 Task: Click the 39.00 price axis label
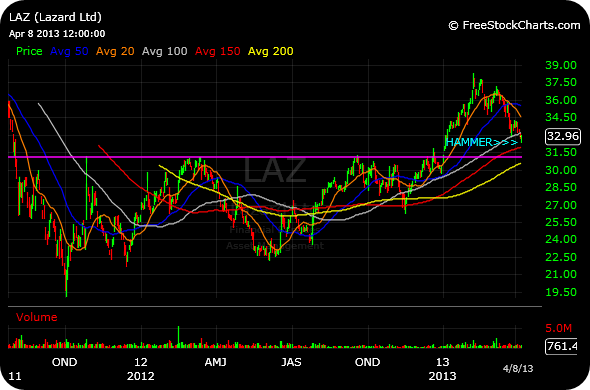[561, 65]
